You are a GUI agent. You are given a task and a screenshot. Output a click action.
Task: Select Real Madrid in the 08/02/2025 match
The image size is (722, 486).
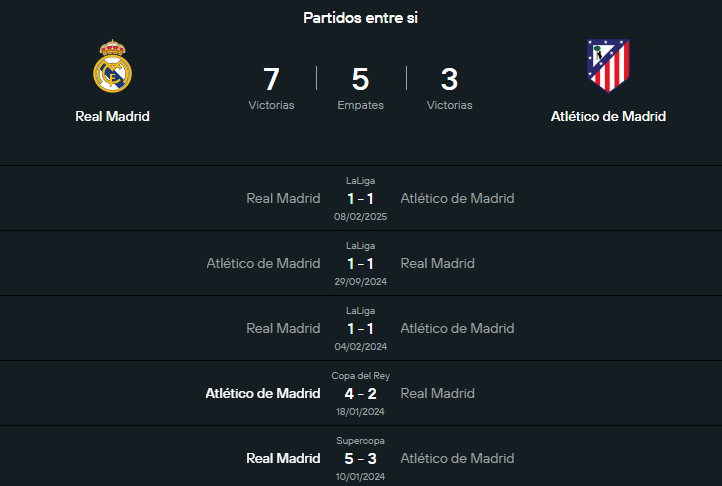pos(283,198)
